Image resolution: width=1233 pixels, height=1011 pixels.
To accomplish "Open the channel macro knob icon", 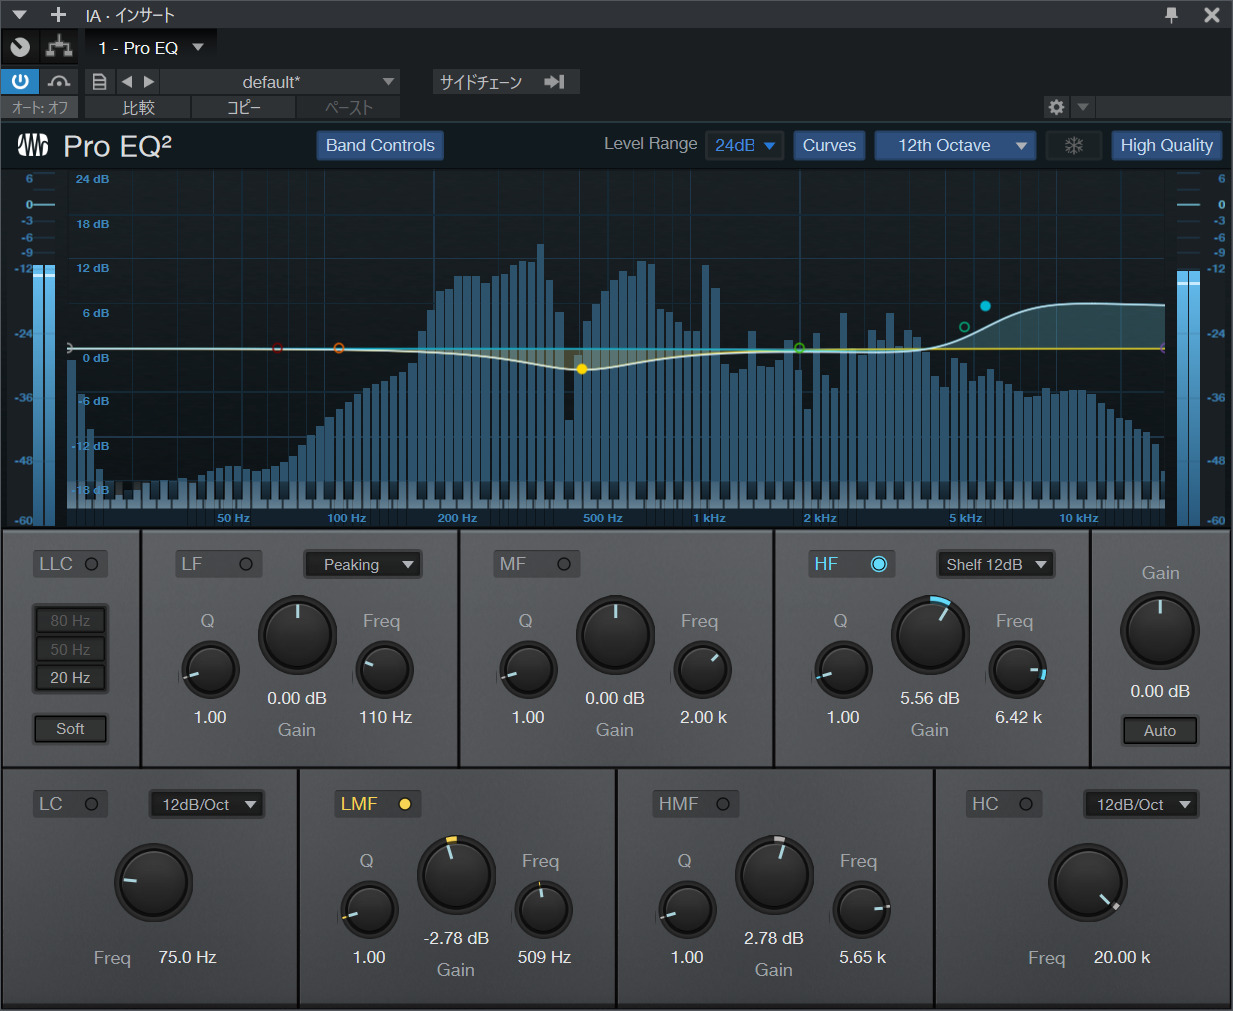I will tap(20, 47).
